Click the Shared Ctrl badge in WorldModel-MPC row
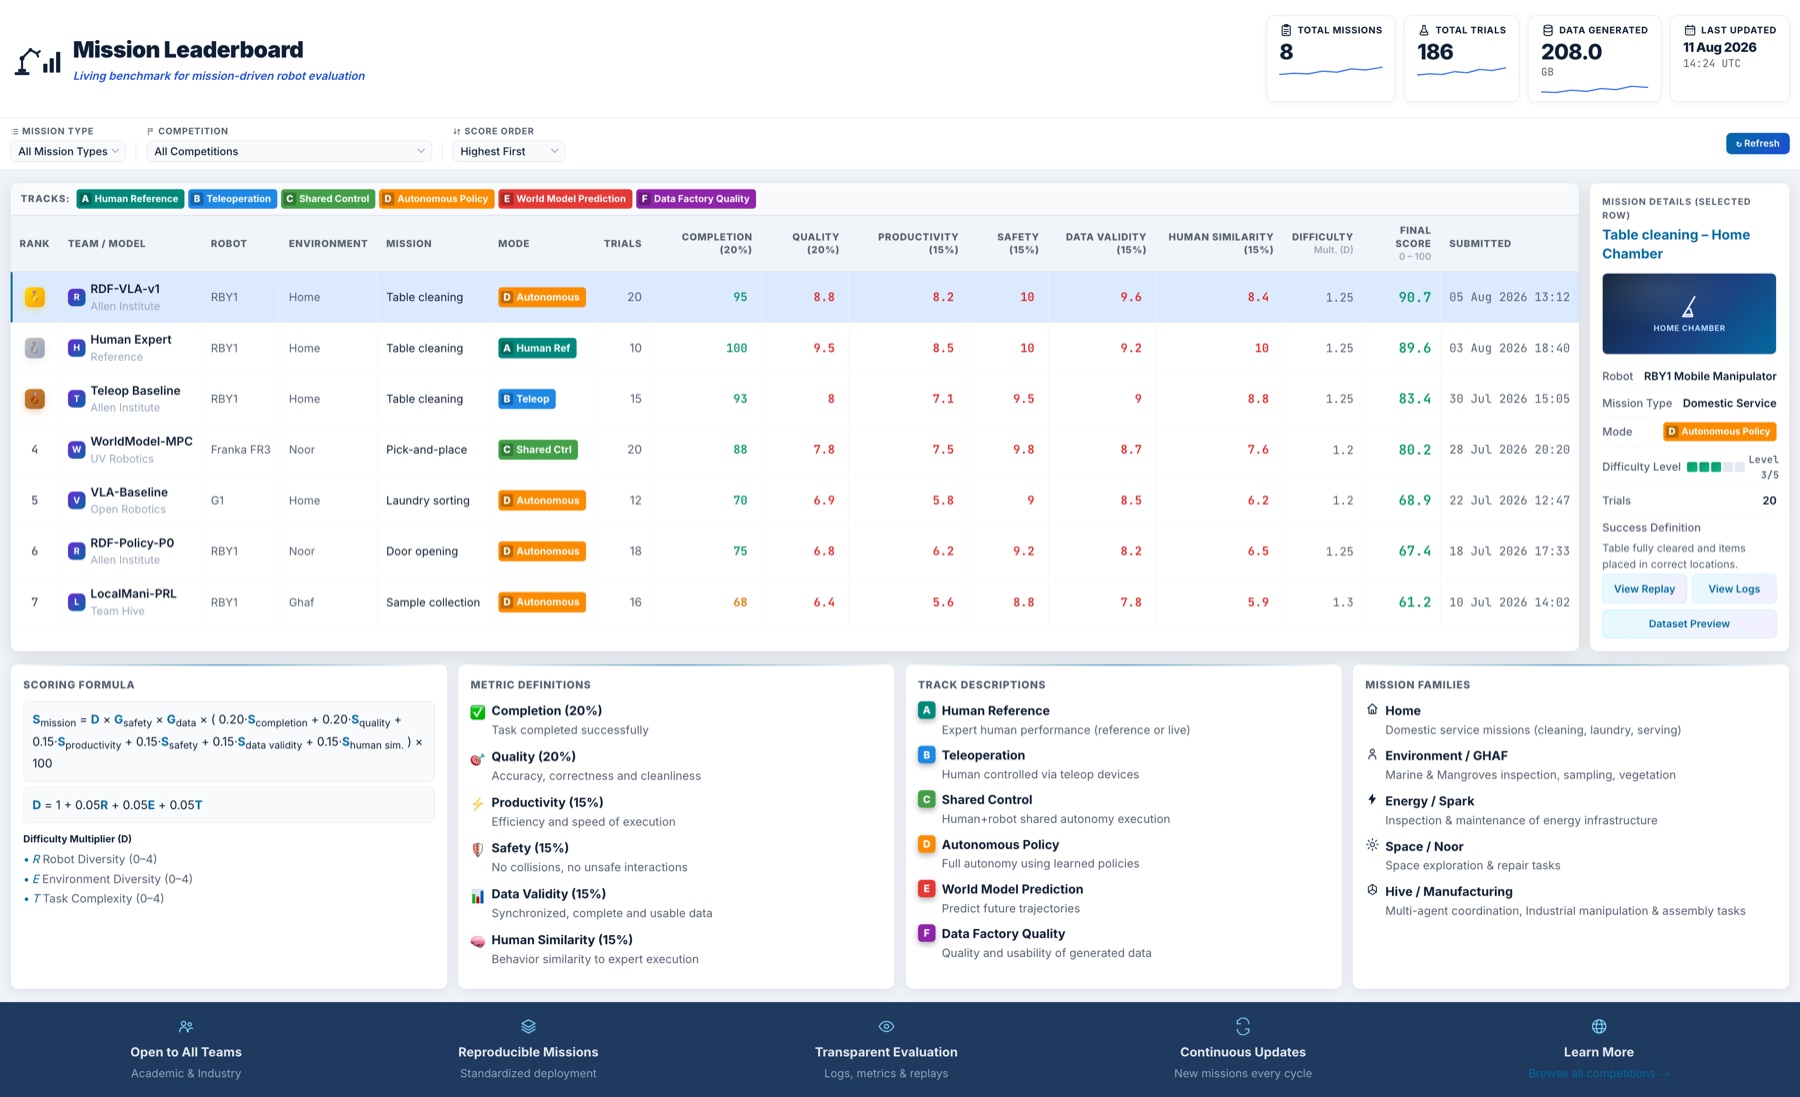 coord(538,450)
